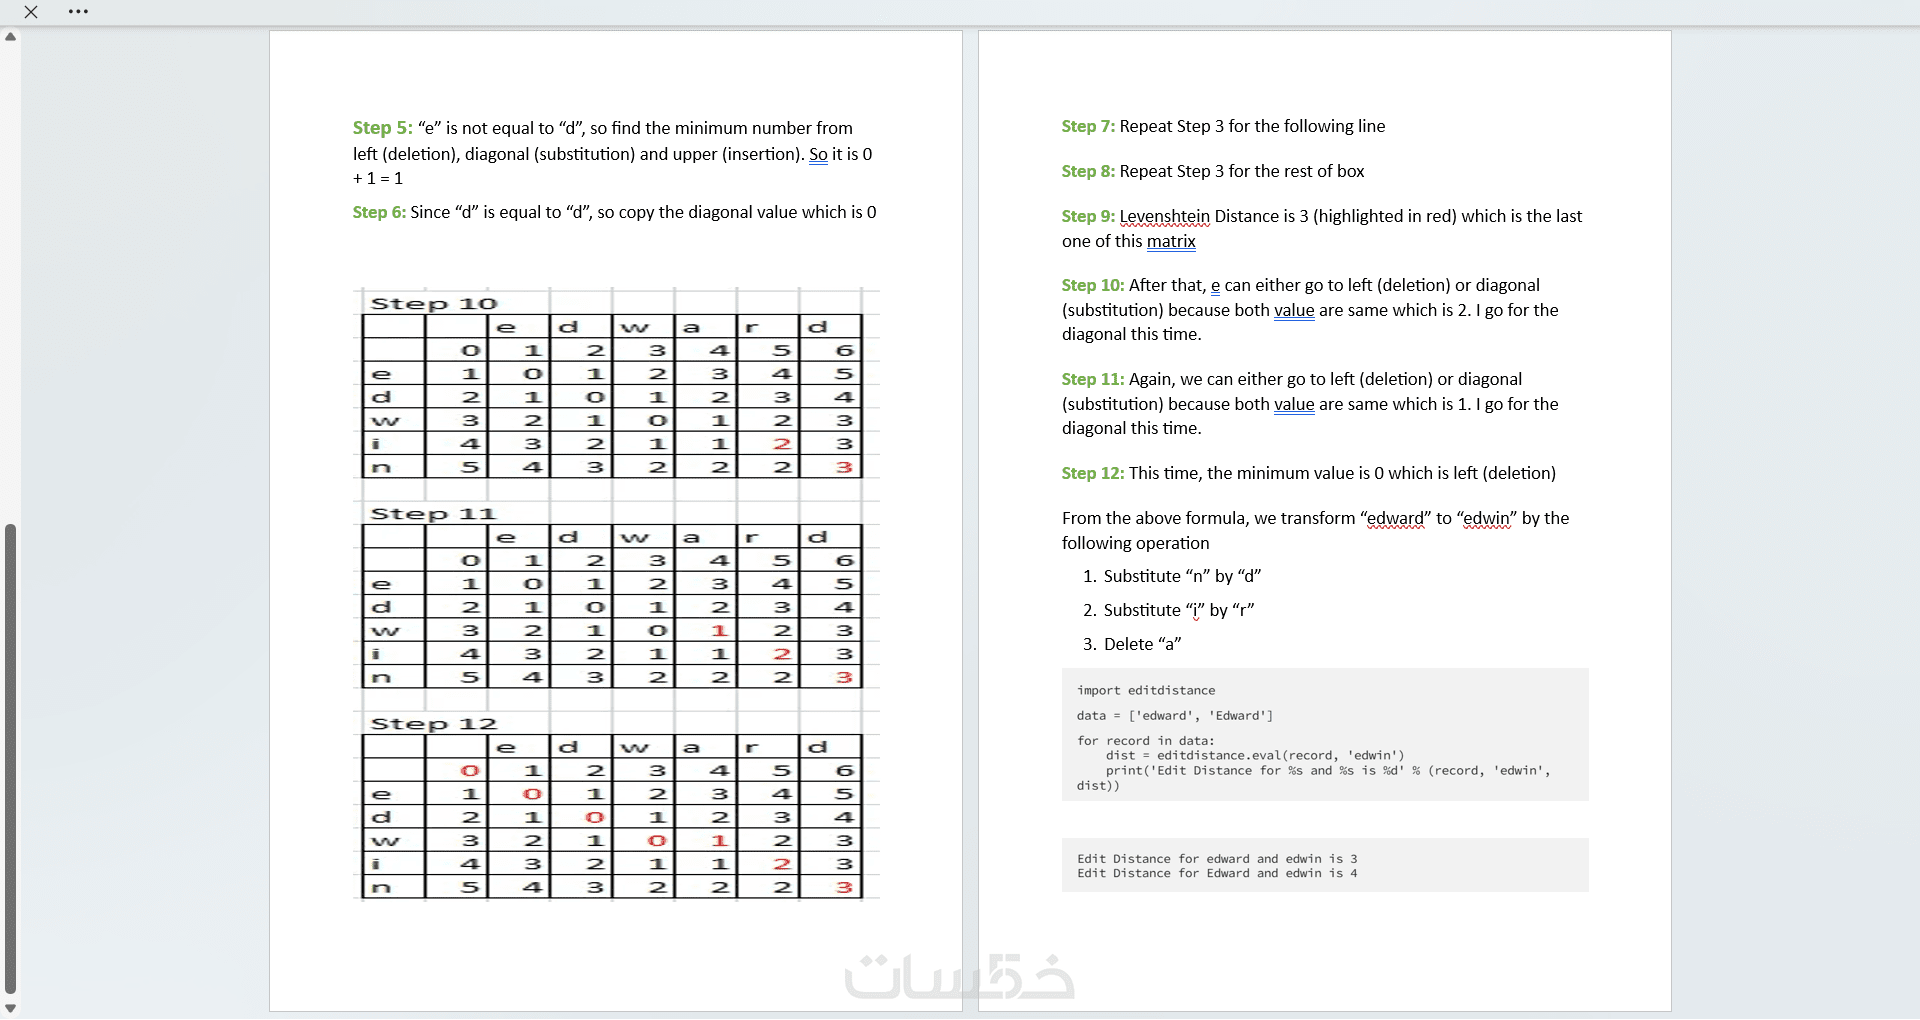The width and height of the screenshot is (1920, 1020).
Task: Click the underlined "Levenshtein" word
Action: coord(1165,216)
